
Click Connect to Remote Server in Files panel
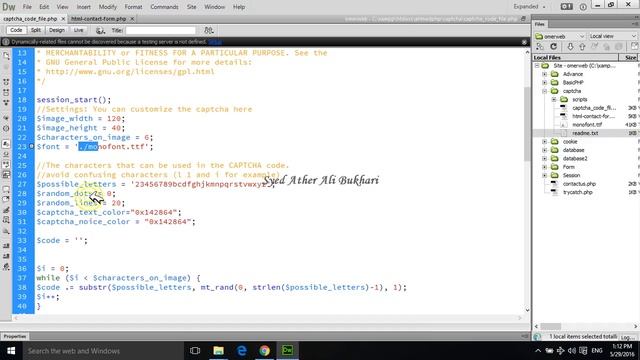tap(540, 47)
